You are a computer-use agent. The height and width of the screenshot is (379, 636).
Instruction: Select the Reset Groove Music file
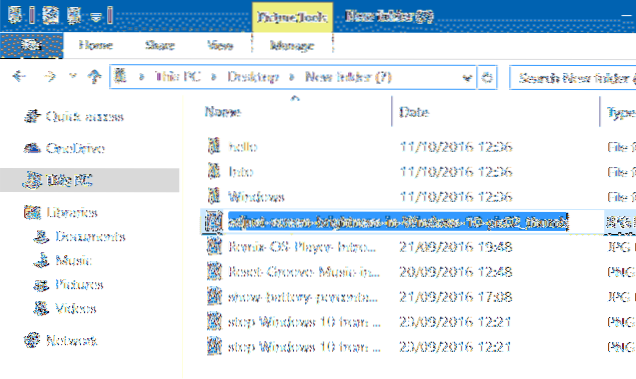[x=304, y=271]
